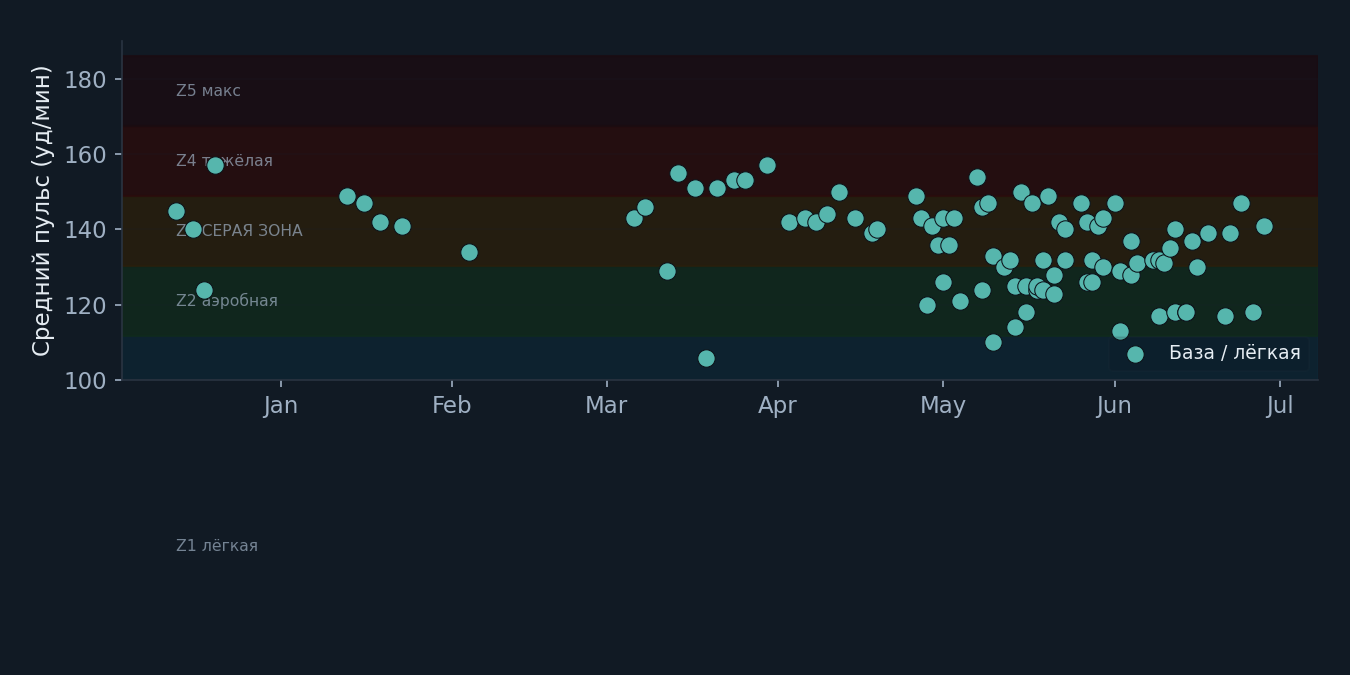1350x675 pixels.
Task: Click the May x-axis label
Action: click(942, 406)
